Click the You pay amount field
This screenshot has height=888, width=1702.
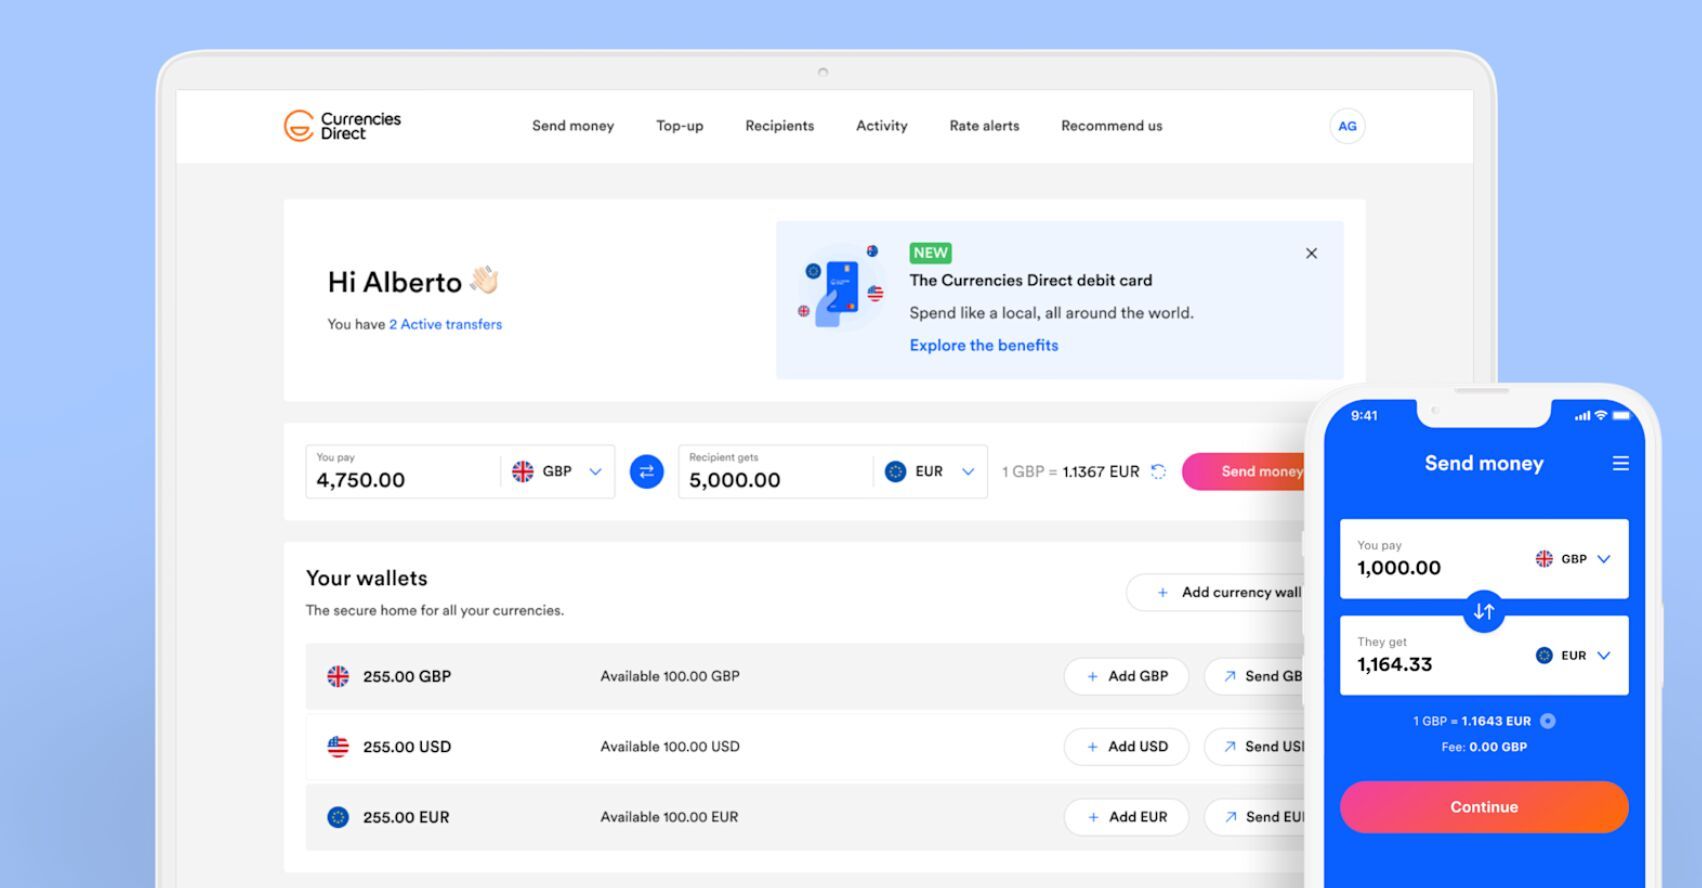pos(400,480)
